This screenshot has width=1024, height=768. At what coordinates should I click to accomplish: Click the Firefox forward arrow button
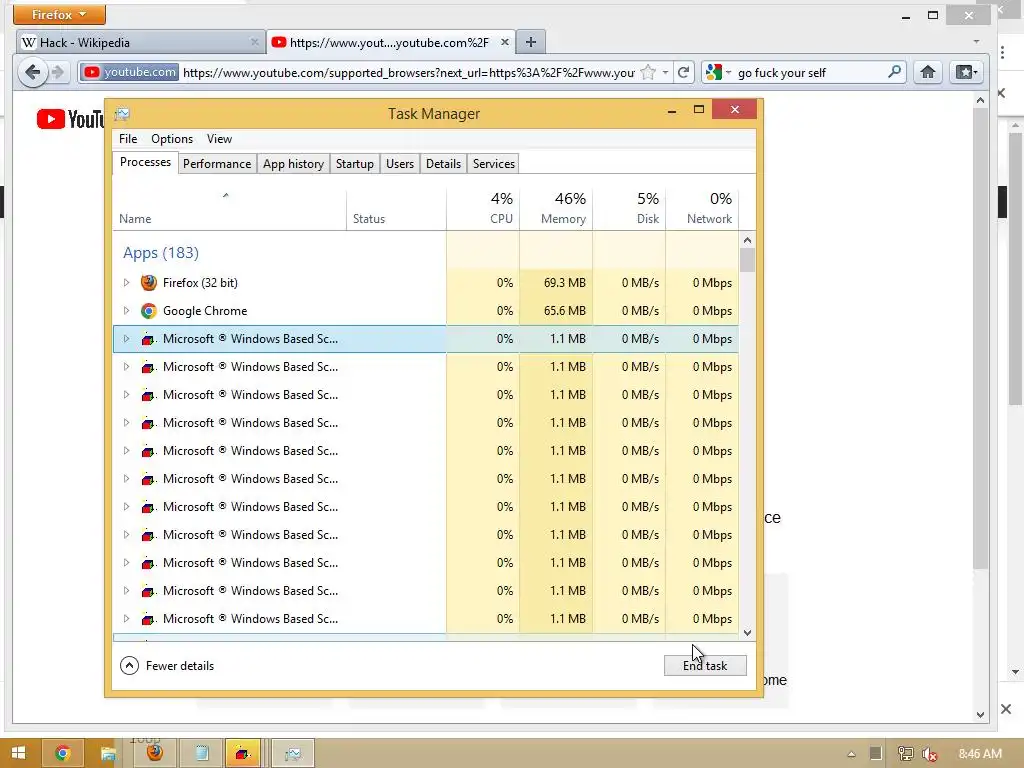pyautogui.click(x=57, y=72)
